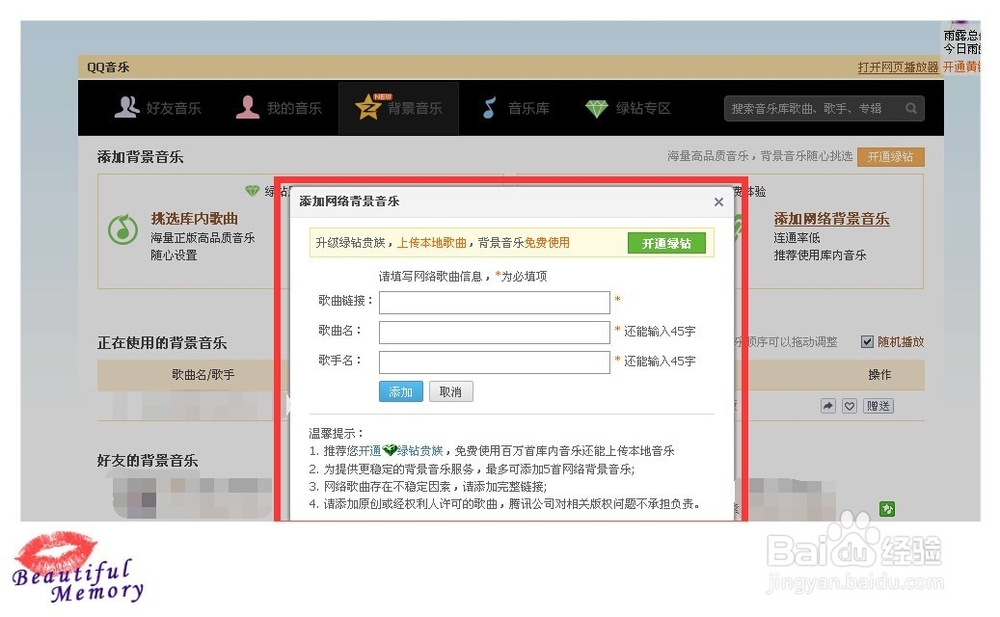Screen dimensions: 1000x617
Task: Close the 添加网络背景音乐 dialog
Action: [x=719, y=202]
